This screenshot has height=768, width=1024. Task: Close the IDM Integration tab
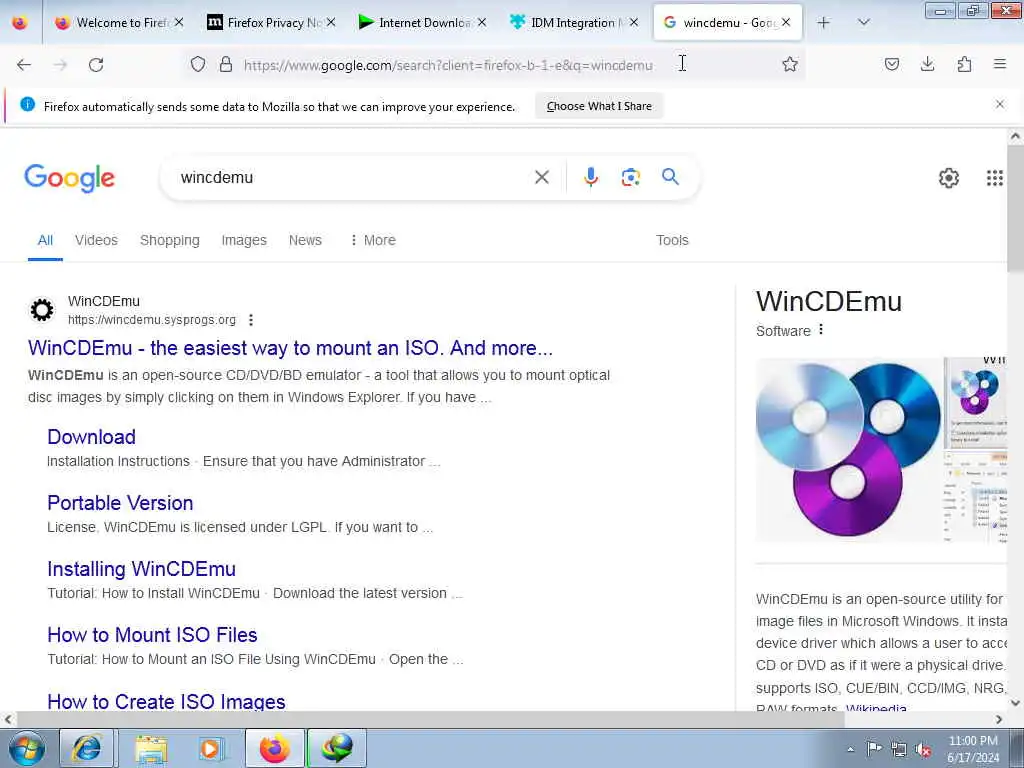click(633, 22)
